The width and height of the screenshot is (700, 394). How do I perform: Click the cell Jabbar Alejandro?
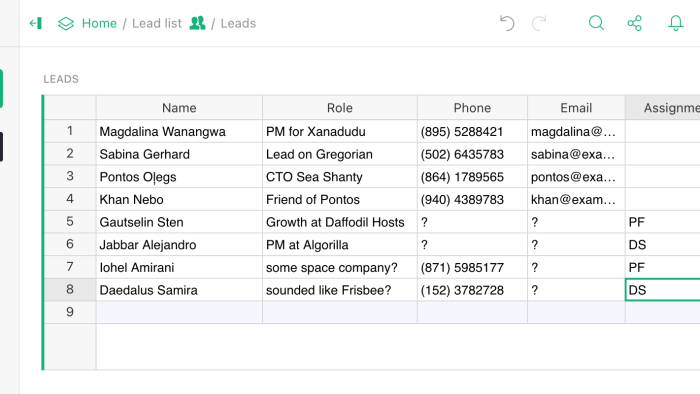tap(179, 245)
